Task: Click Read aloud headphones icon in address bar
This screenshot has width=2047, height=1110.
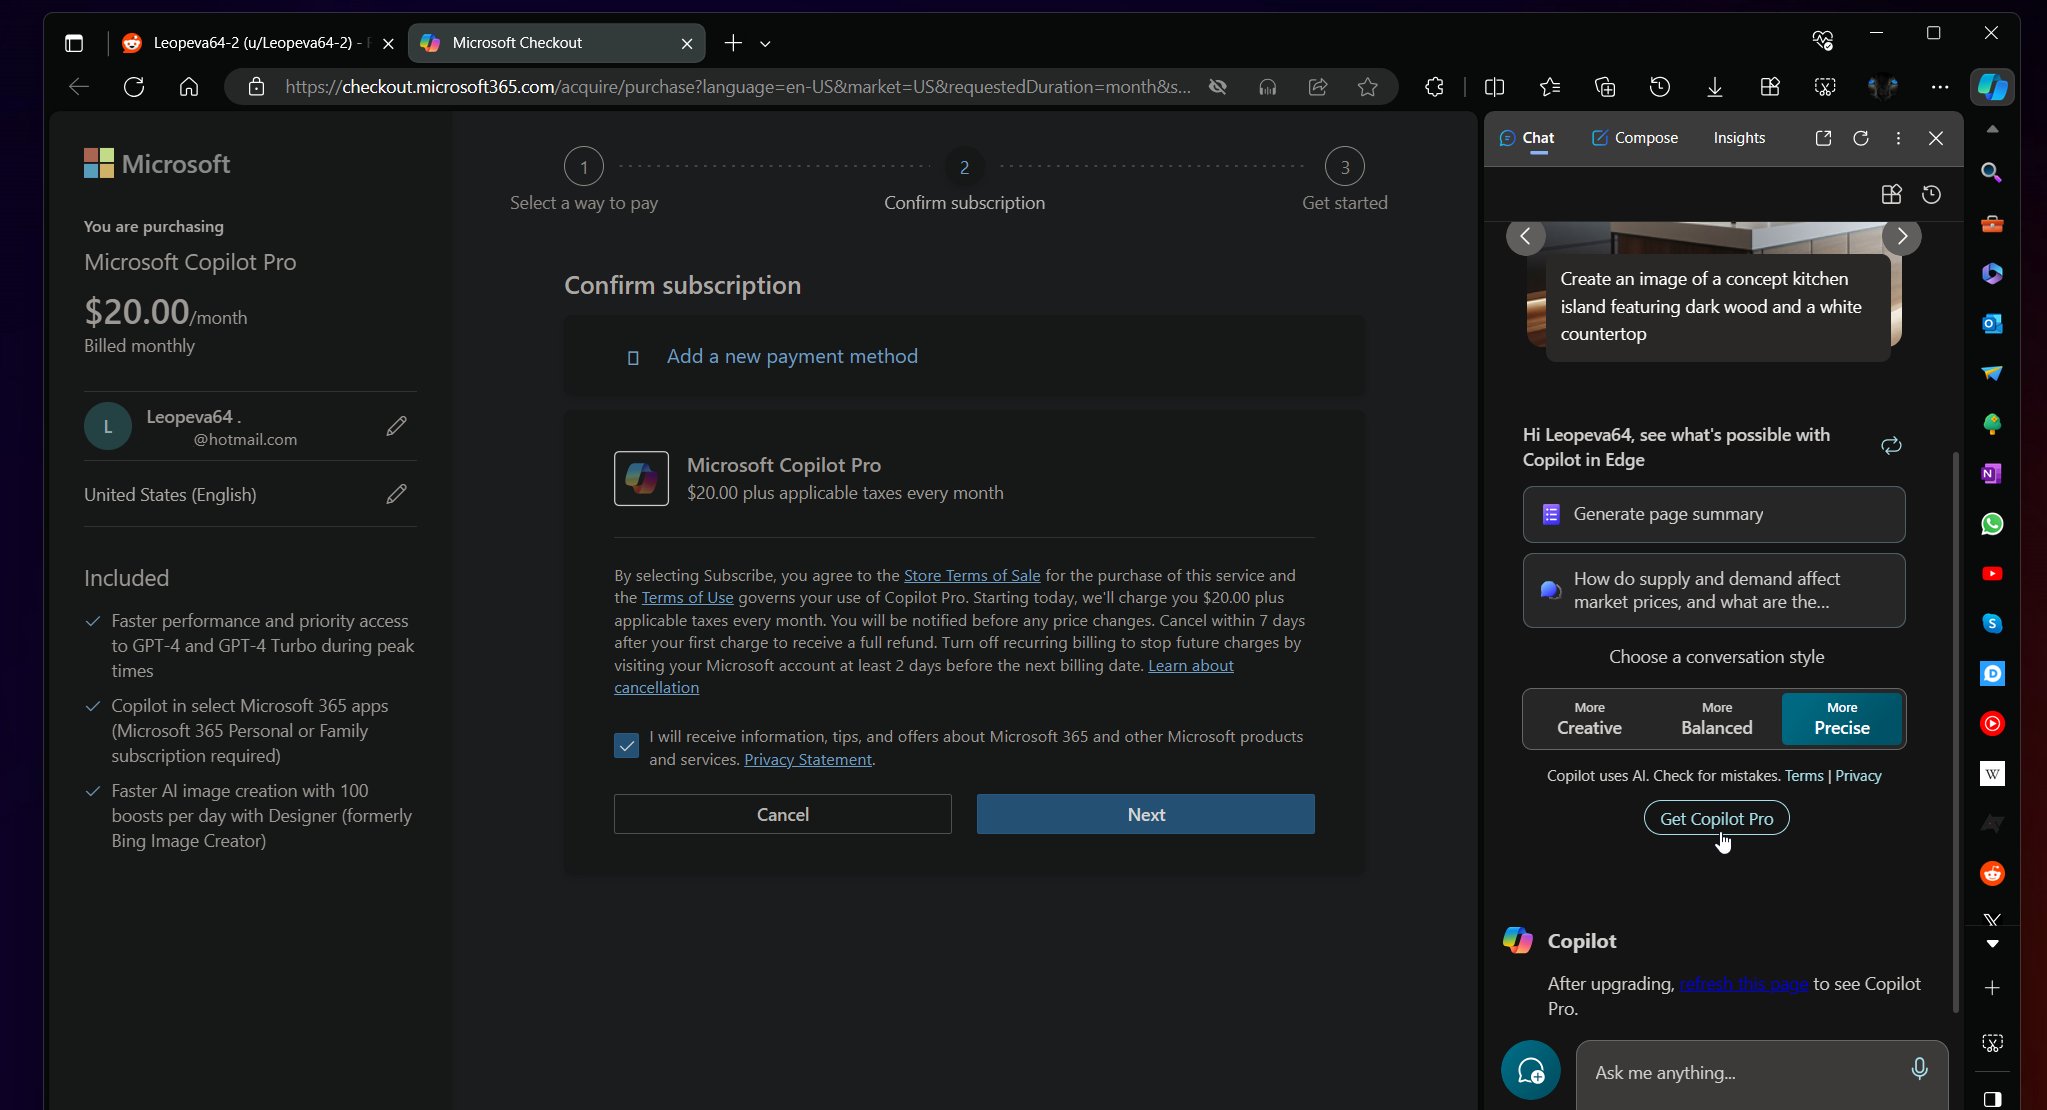Action: coord(1267,87)
